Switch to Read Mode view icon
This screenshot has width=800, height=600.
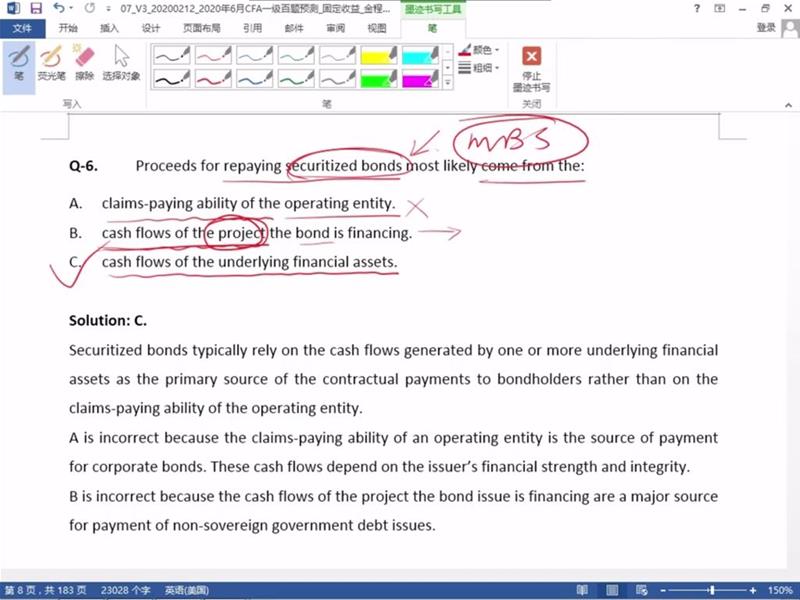click(582, 590)
